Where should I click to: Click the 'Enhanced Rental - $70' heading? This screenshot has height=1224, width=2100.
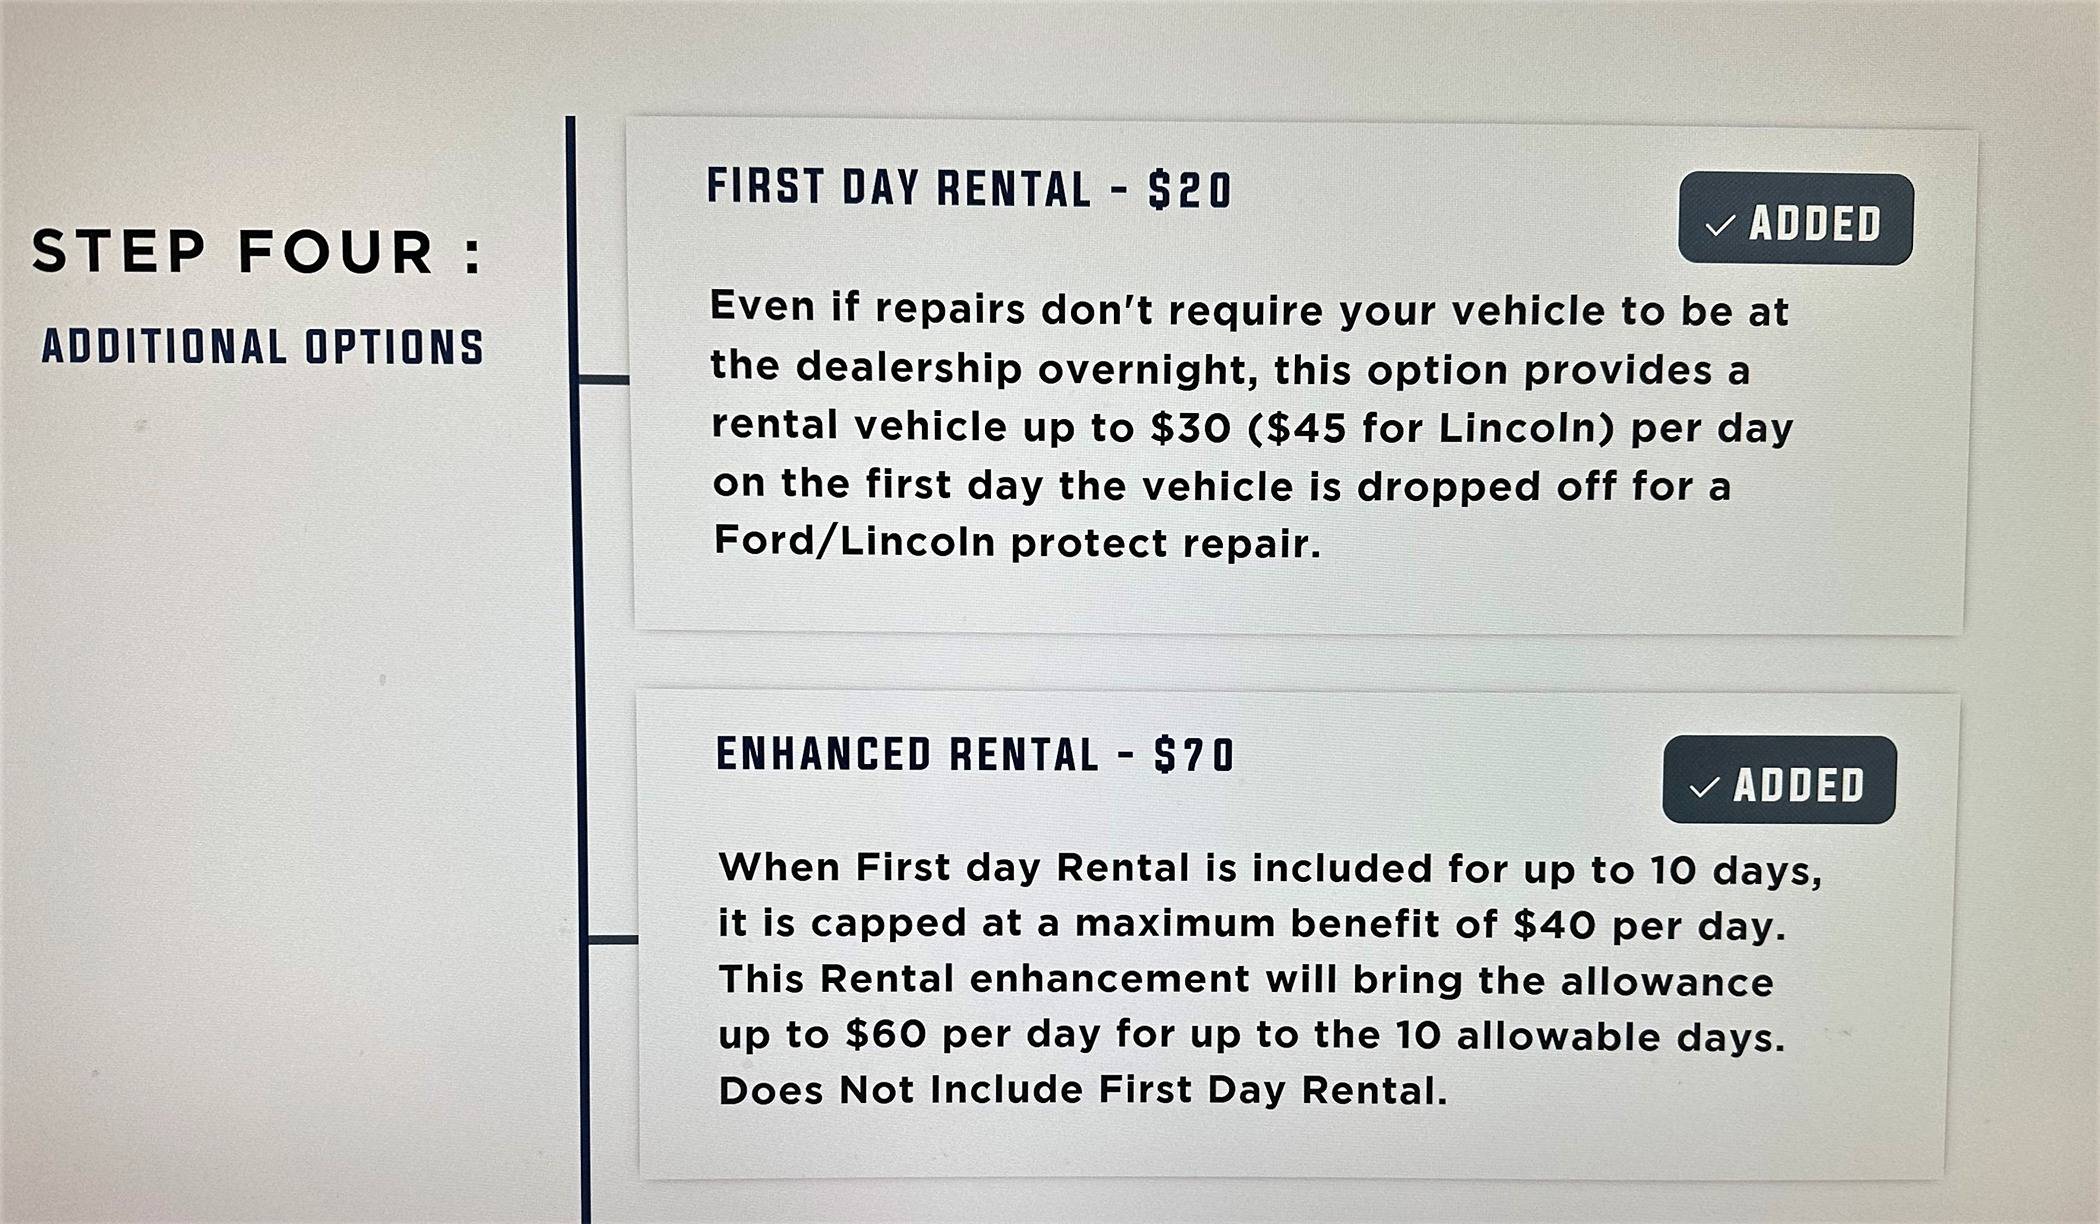(975, 755)
